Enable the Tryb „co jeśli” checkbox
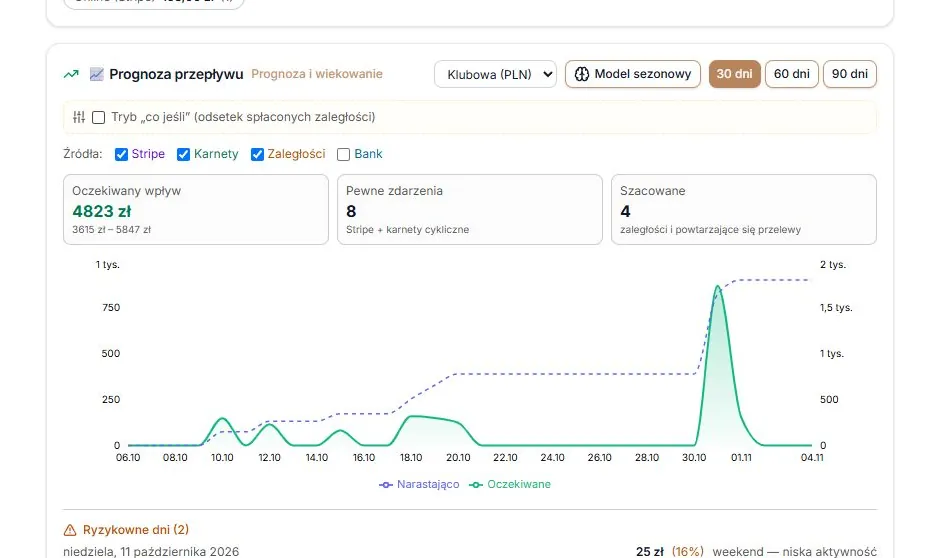The image size is (930, 558). (98, 117)
